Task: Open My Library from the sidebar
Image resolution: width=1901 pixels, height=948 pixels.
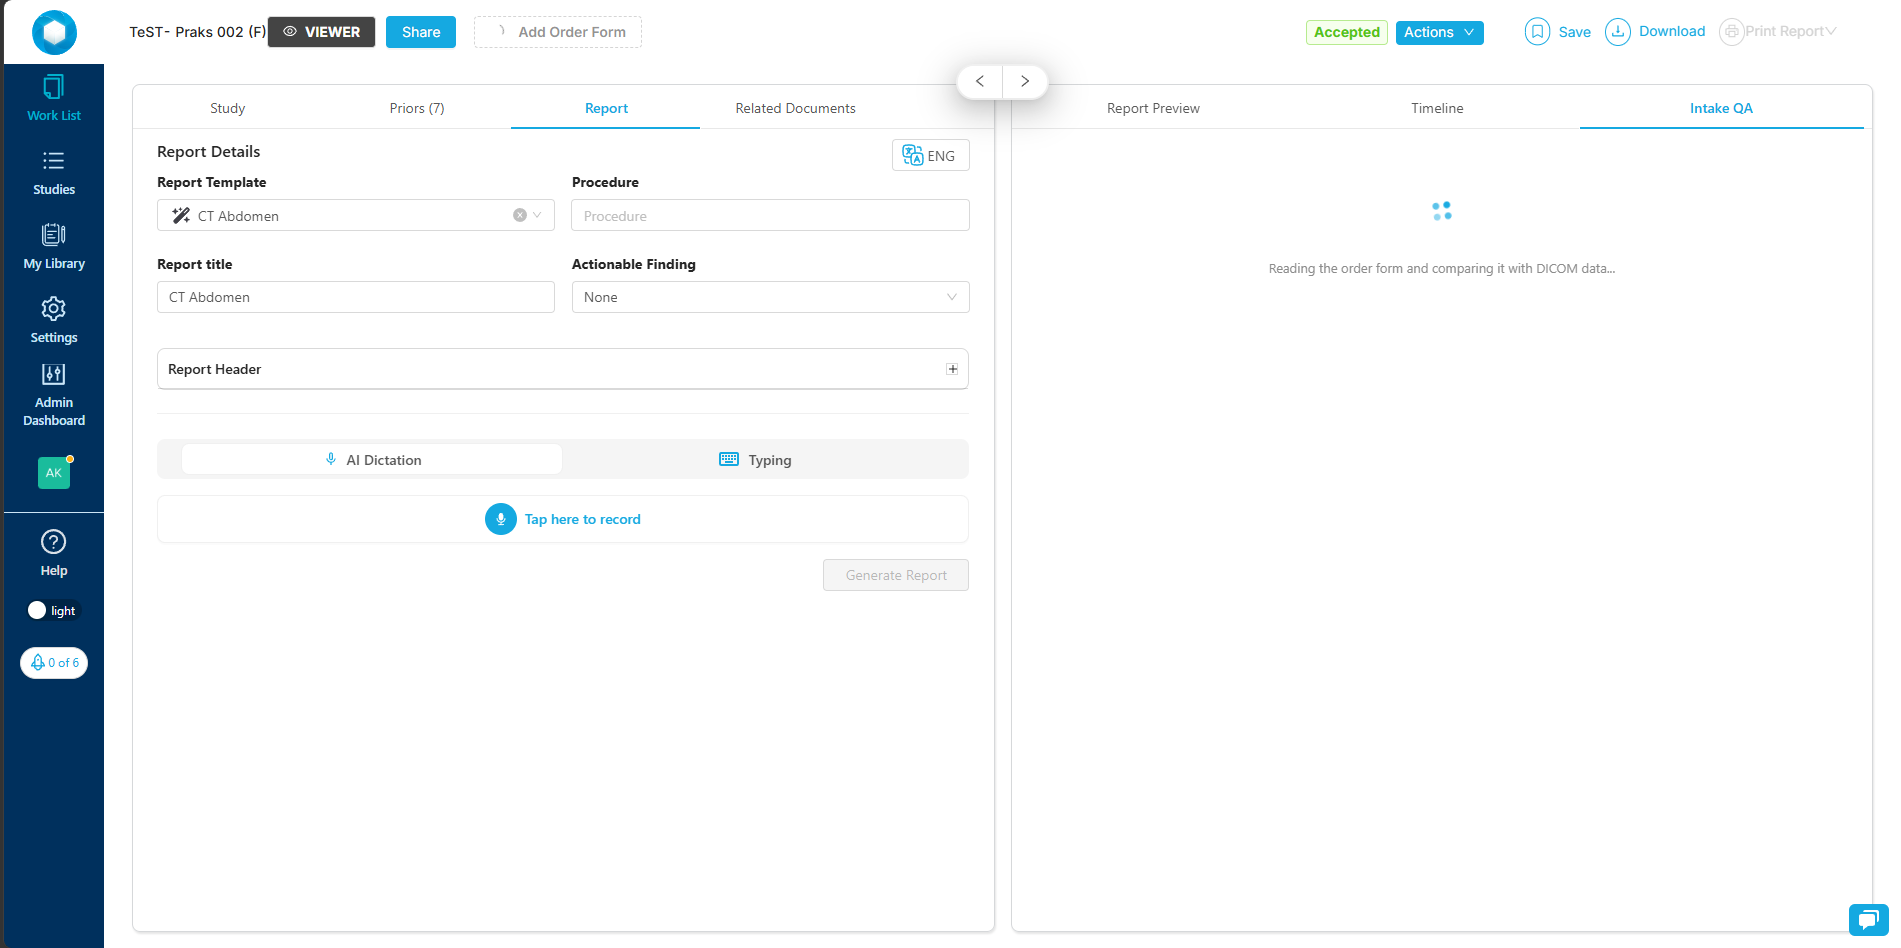Action: click(x=54, y=247)
